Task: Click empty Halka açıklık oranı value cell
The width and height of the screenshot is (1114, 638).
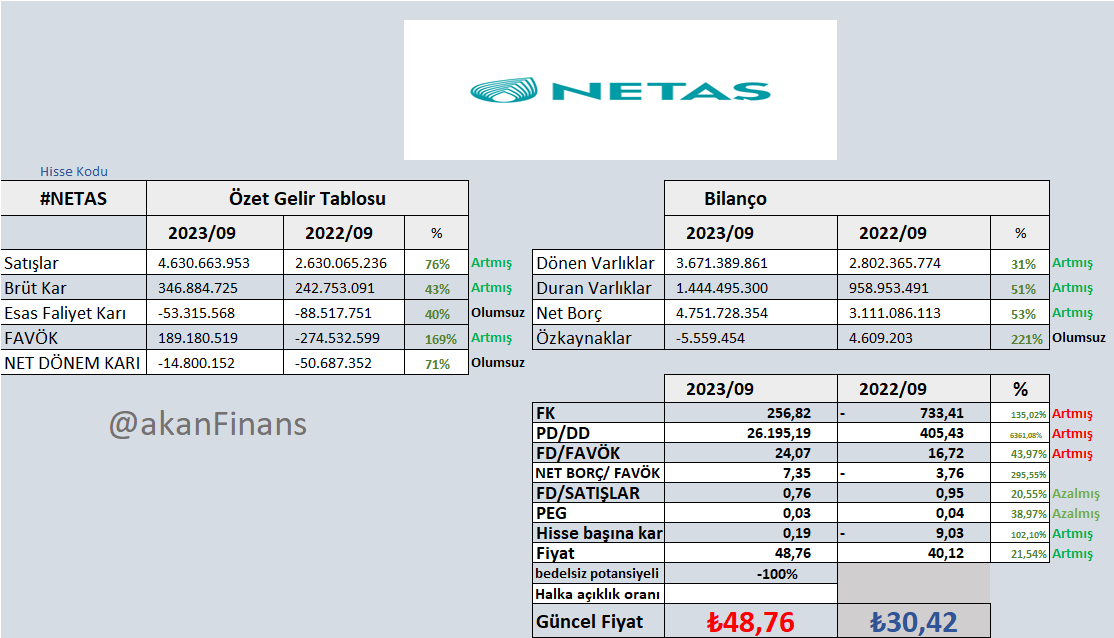Action: point(751,594)
